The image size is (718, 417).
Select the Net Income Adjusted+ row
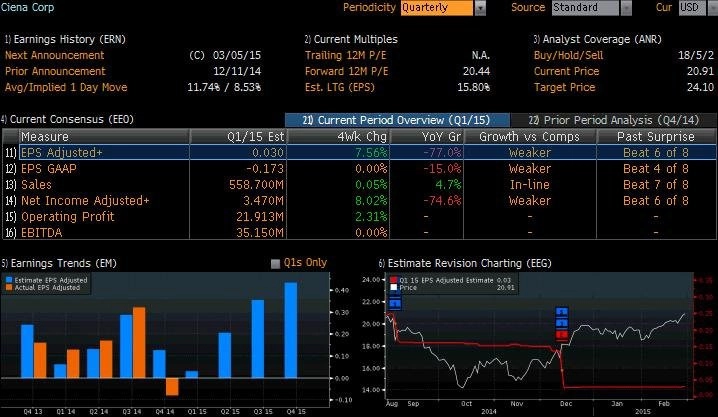[359, 200]
